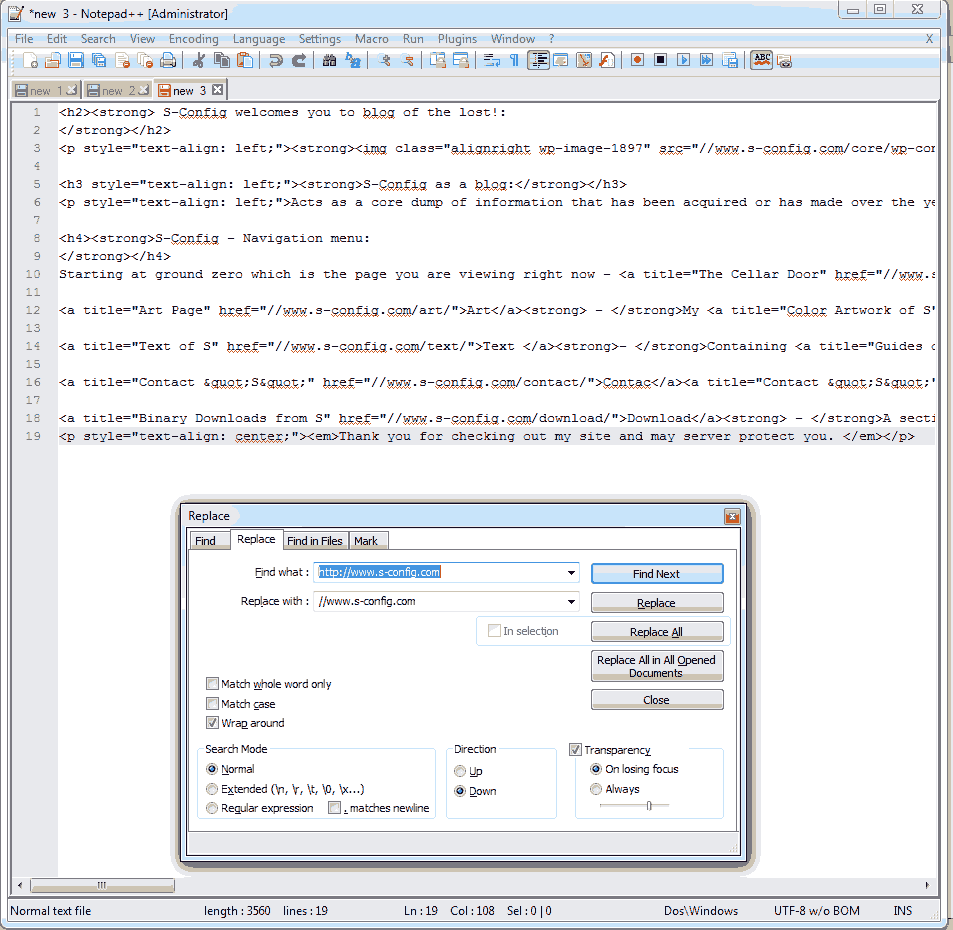Click Replace All in All Opened Documents
This screenshot has height=930, width=953.
[x=657, y=666]
